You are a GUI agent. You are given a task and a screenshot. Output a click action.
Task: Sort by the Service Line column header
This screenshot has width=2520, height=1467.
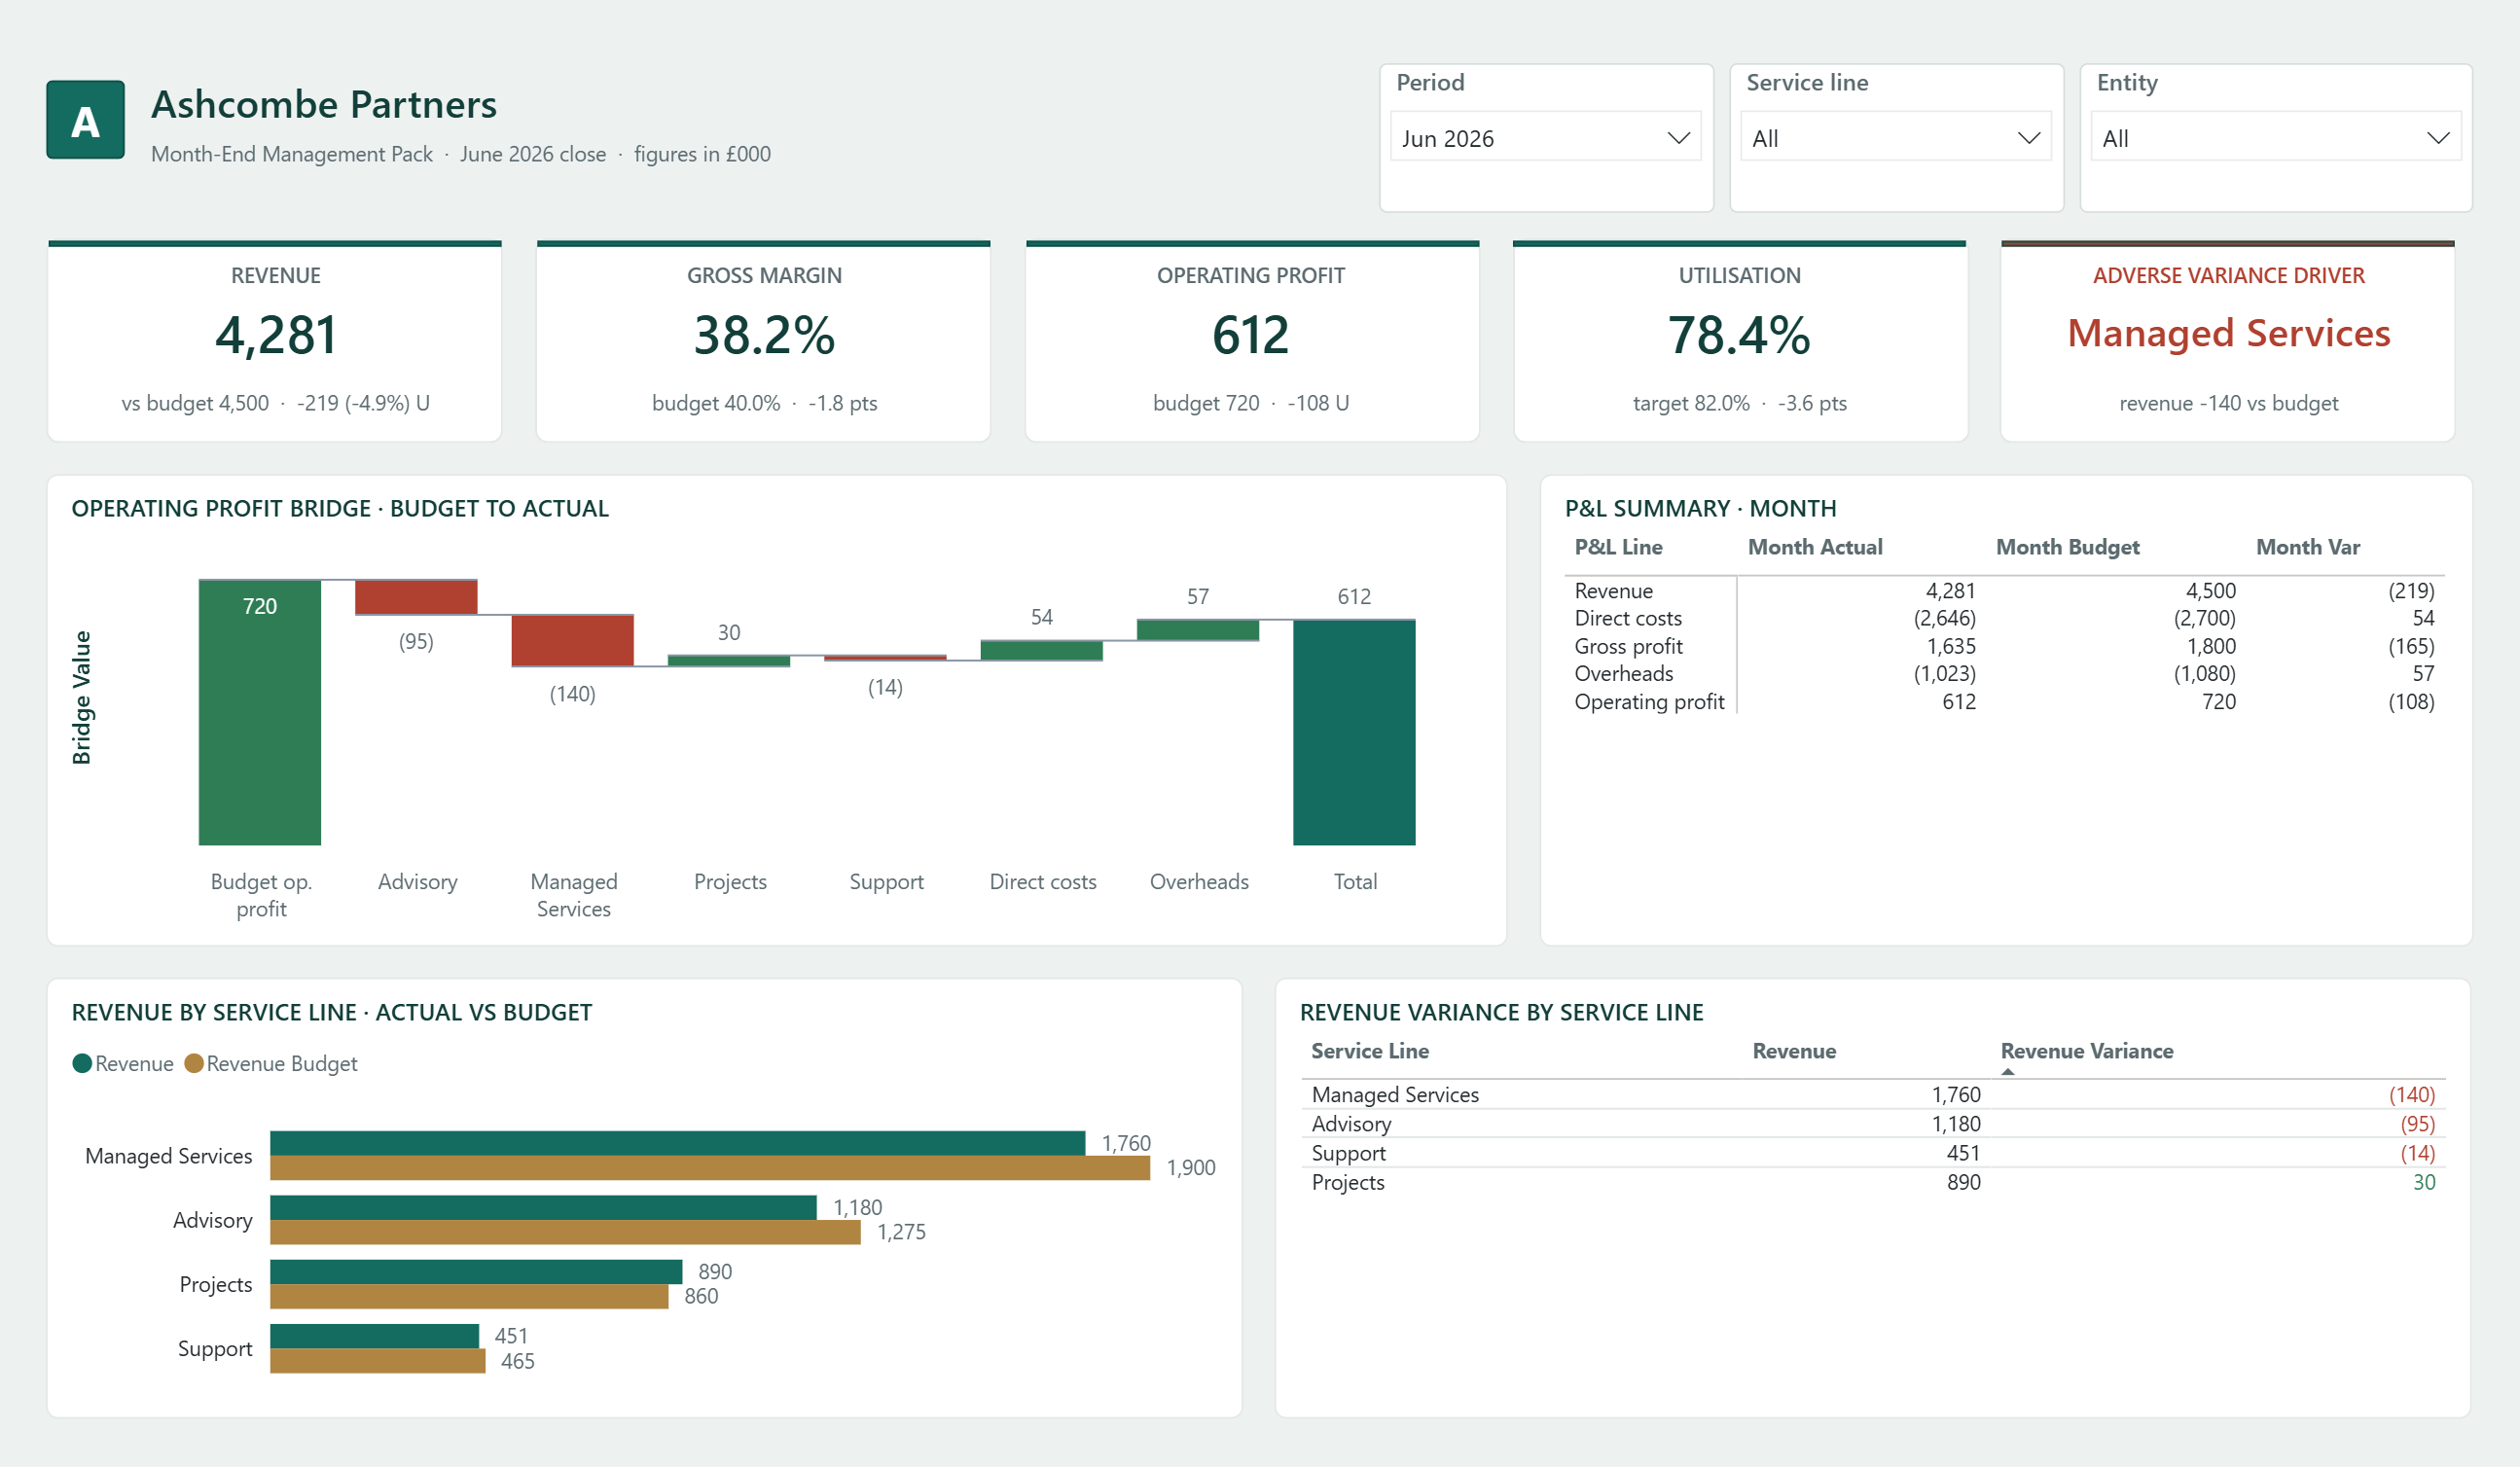(1369, 1051)
